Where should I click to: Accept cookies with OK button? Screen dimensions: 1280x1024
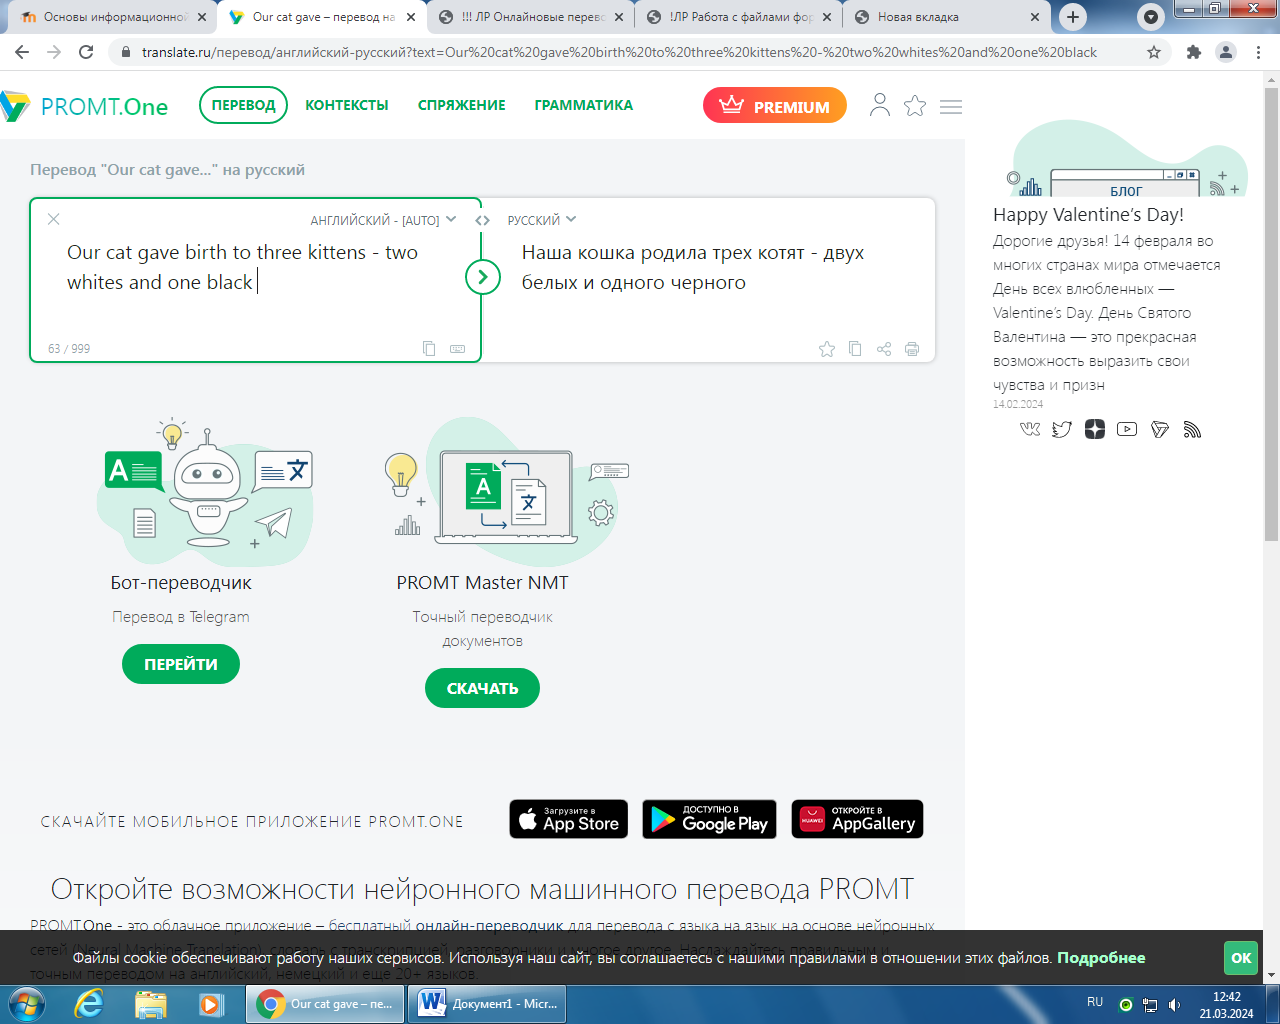click(x=1241, y=958)
